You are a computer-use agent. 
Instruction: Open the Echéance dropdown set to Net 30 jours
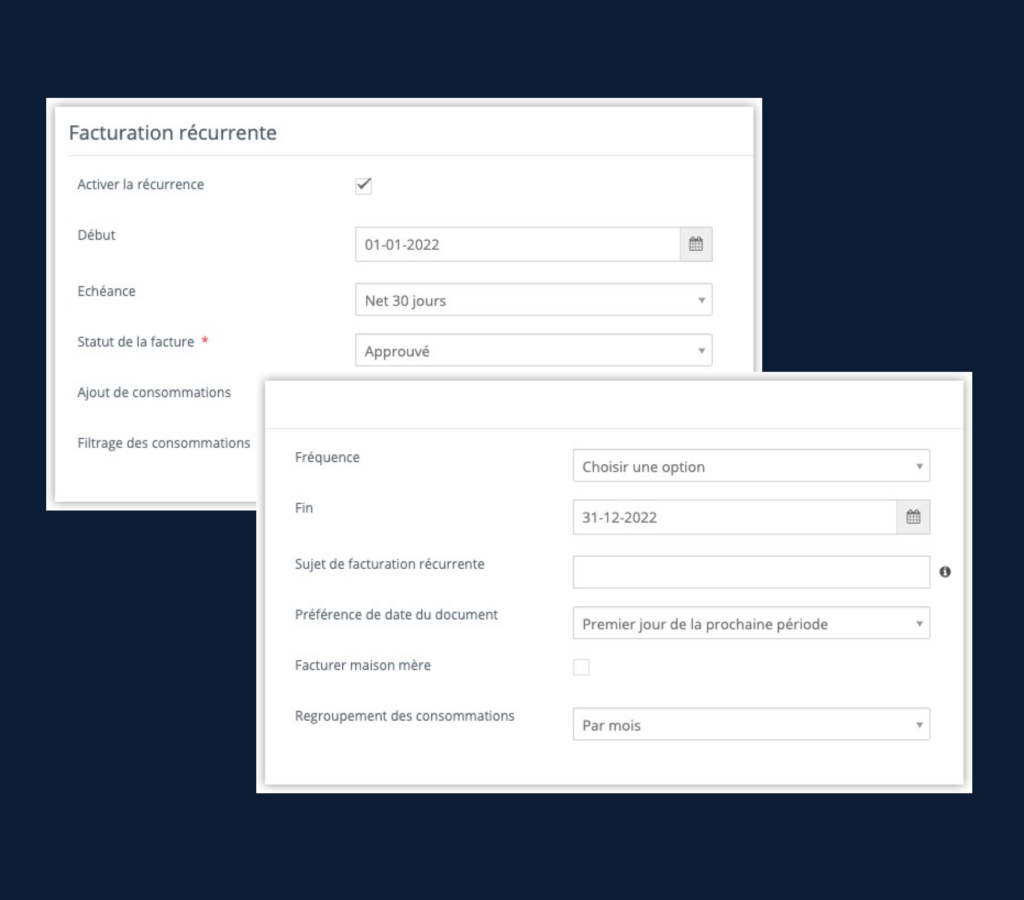tap(534, 300)
